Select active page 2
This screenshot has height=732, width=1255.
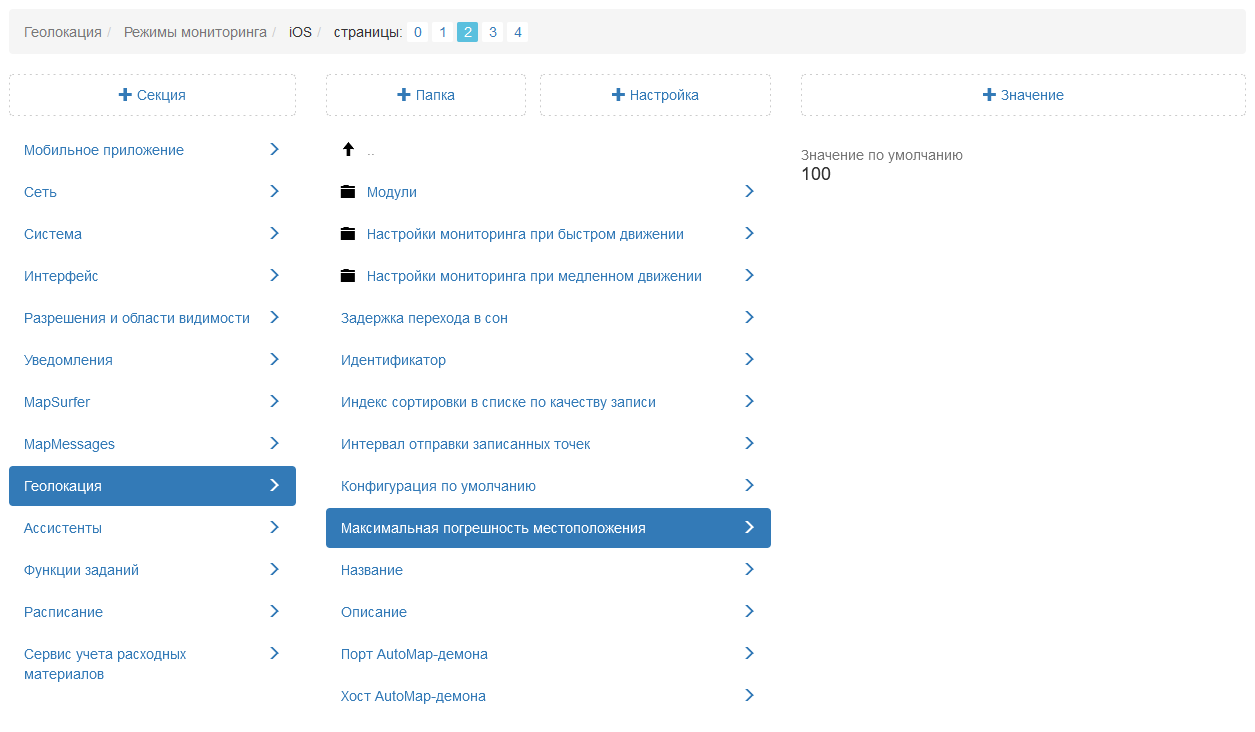point(467,32)
